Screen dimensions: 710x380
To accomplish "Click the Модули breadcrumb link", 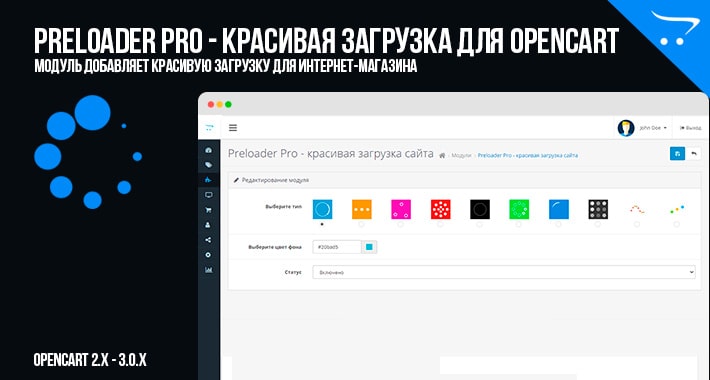I will (461, 155).
